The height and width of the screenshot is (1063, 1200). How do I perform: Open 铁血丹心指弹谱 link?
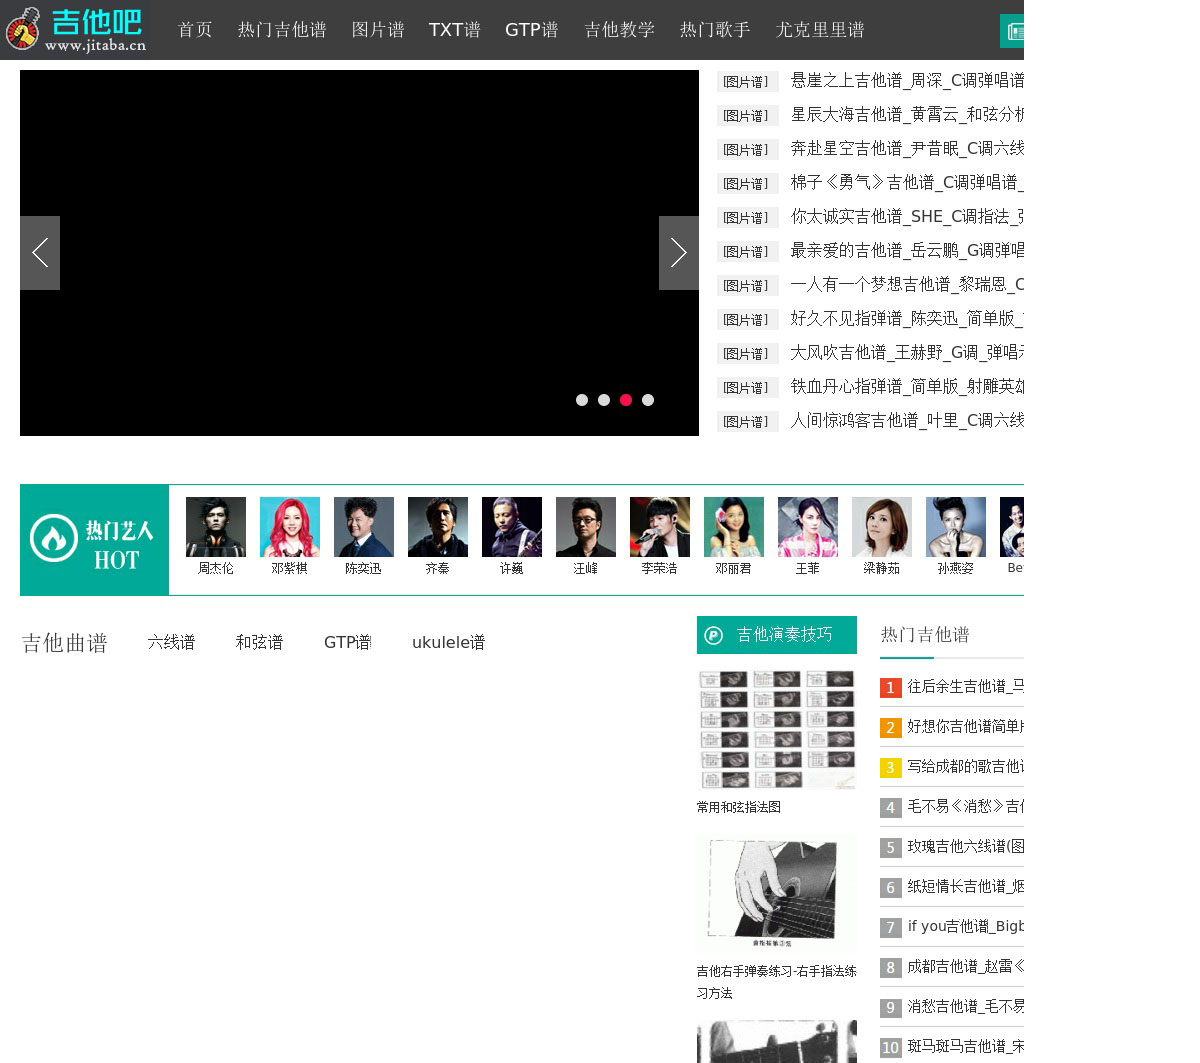point(907,386)
